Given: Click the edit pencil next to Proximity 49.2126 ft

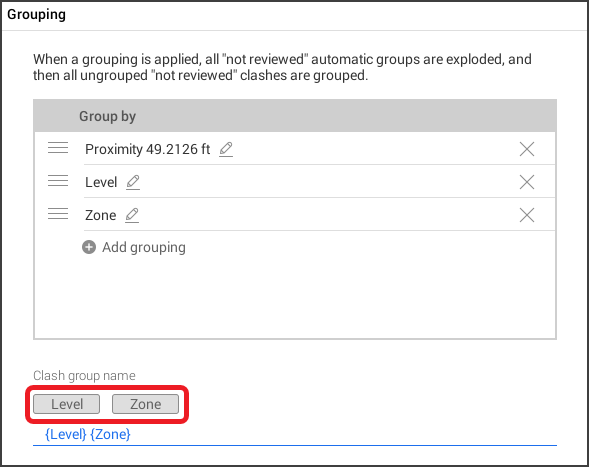Looking at the screenshot, I should tap(226, 150).
